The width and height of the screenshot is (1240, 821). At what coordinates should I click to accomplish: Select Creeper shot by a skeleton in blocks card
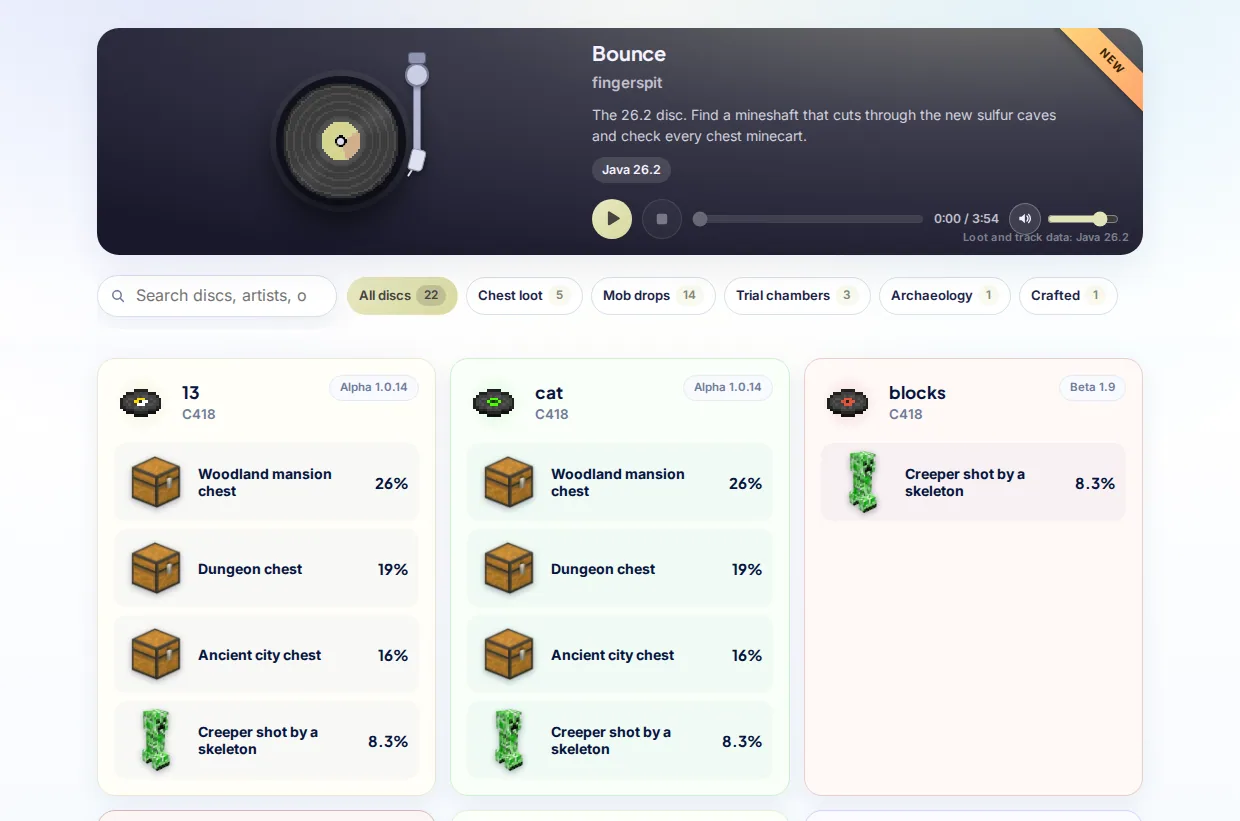965,483
